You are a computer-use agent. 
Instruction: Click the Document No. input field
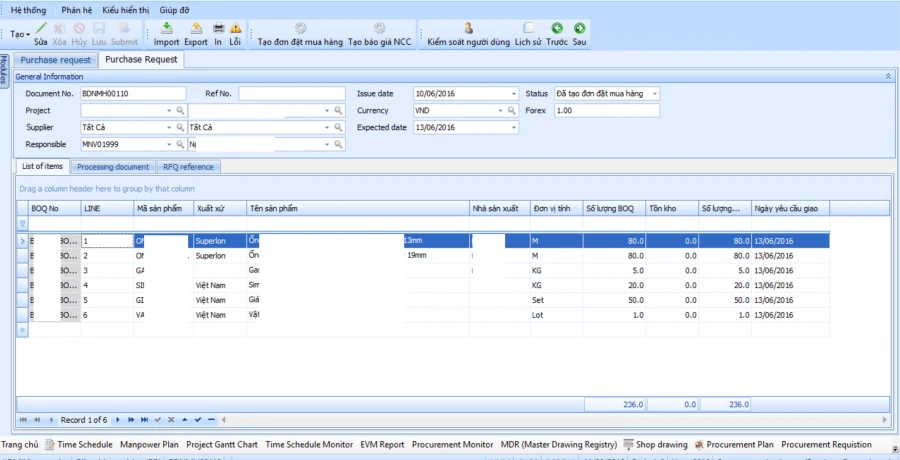coord(133,94)
